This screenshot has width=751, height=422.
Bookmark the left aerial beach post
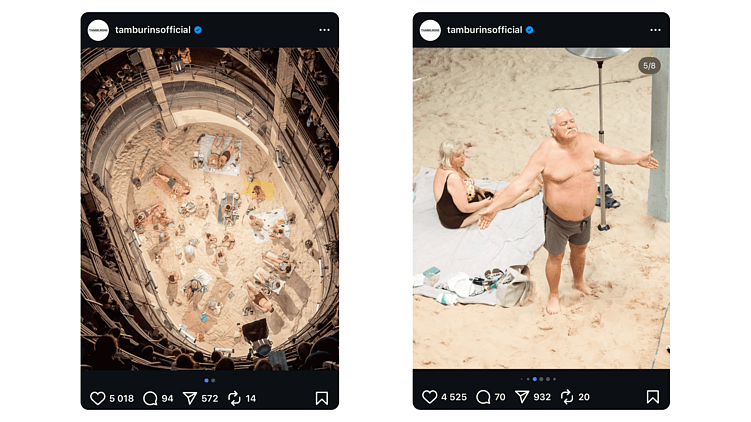322,398
